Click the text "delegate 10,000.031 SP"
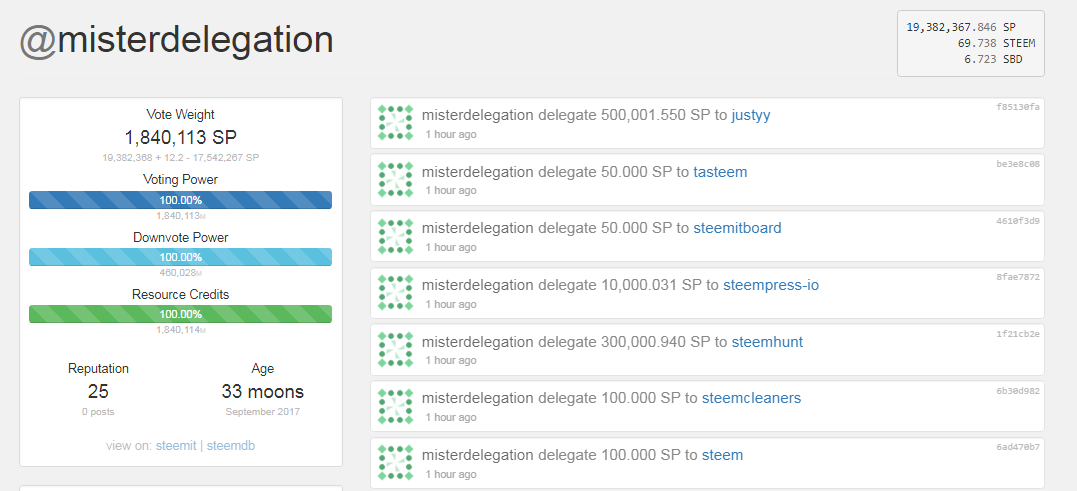The width and height of the screenshot is (1077, 491). pyautogui.click(x=620, y=285)
